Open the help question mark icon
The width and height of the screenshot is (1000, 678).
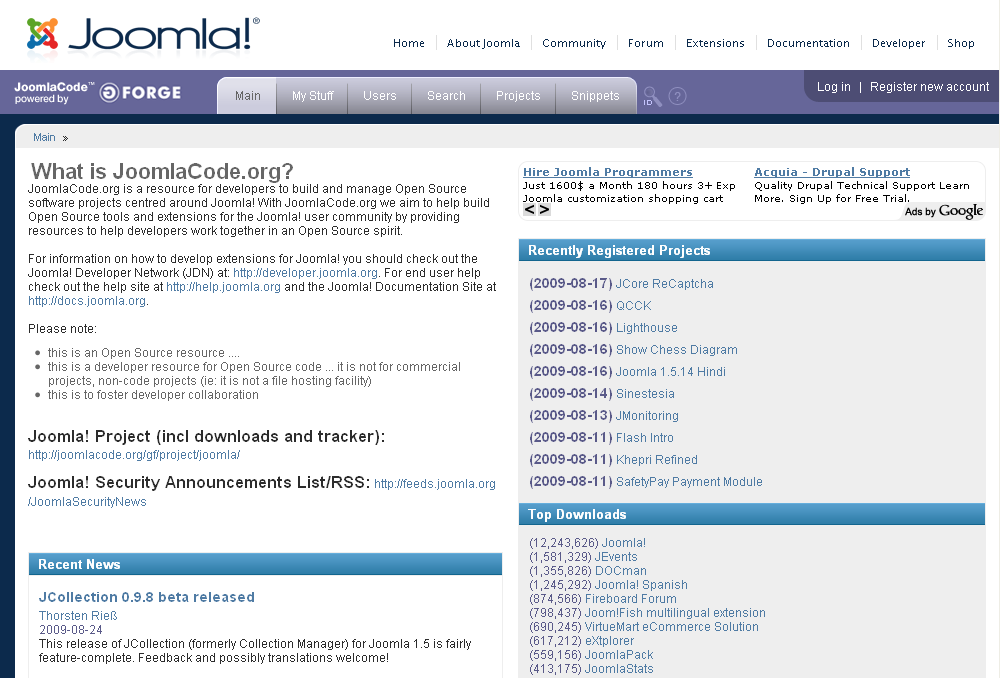[x=677, y=96]
